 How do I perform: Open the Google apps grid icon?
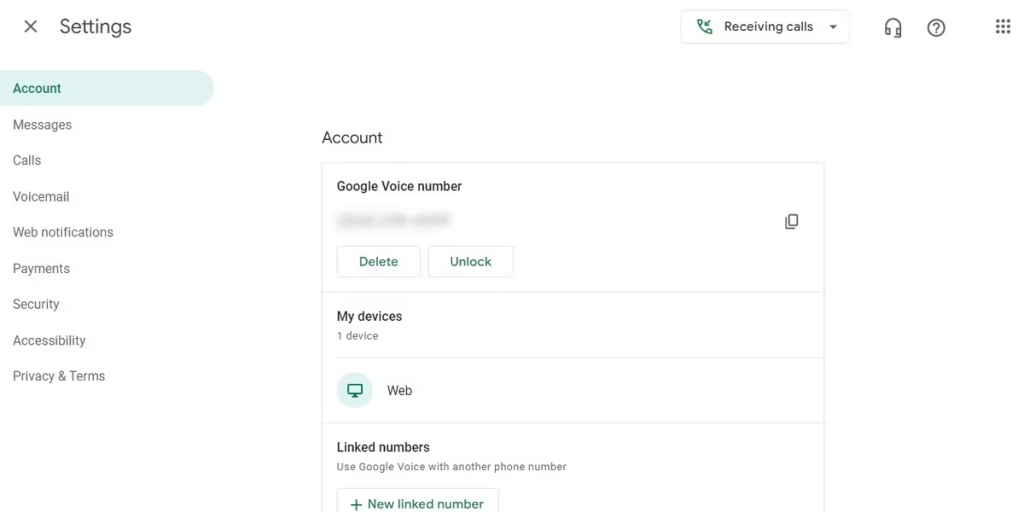(x=1002, y=27)
